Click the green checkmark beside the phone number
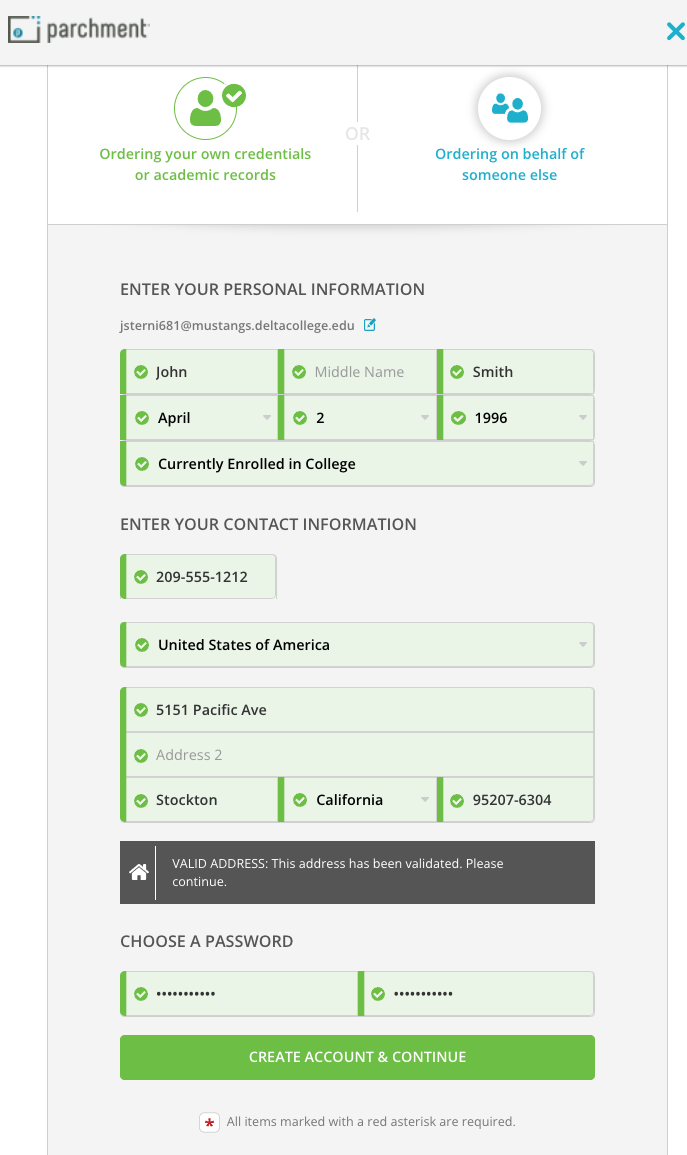The height and width of the screenshot is (1155, 687). pyautogui.click(x=141, y=576)
